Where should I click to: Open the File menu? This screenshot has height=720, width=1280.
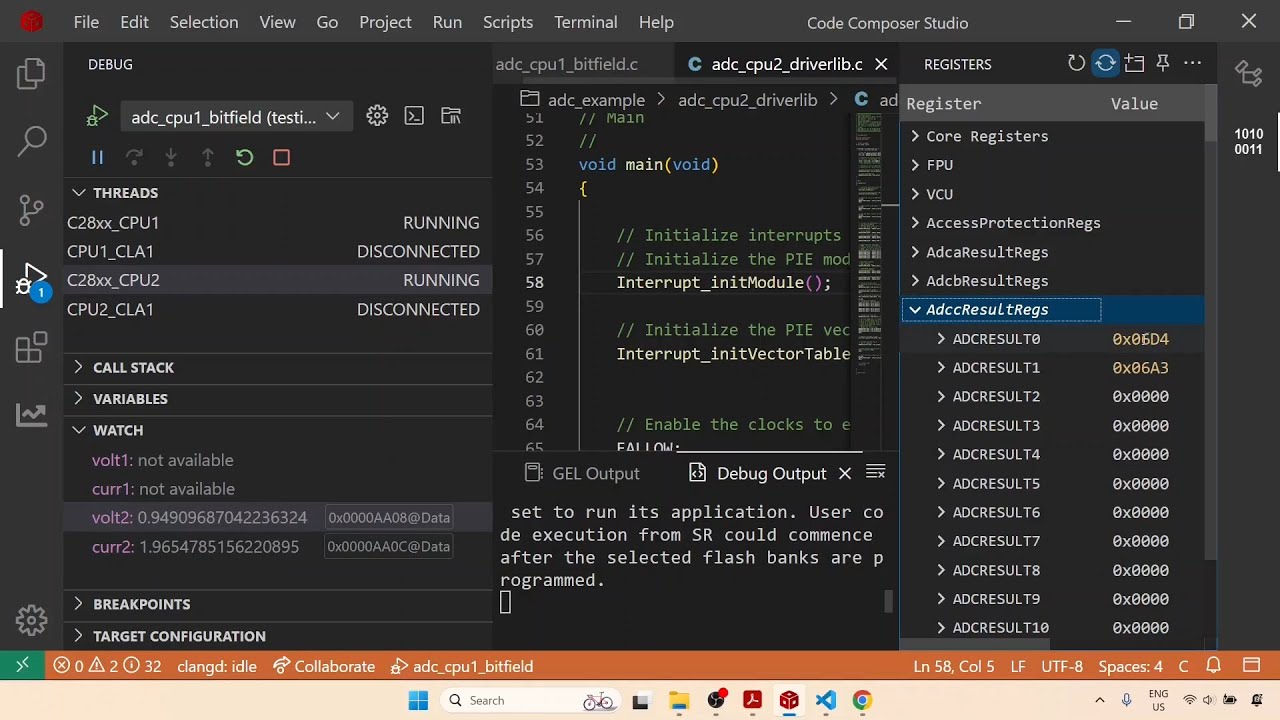pos(86,22)
